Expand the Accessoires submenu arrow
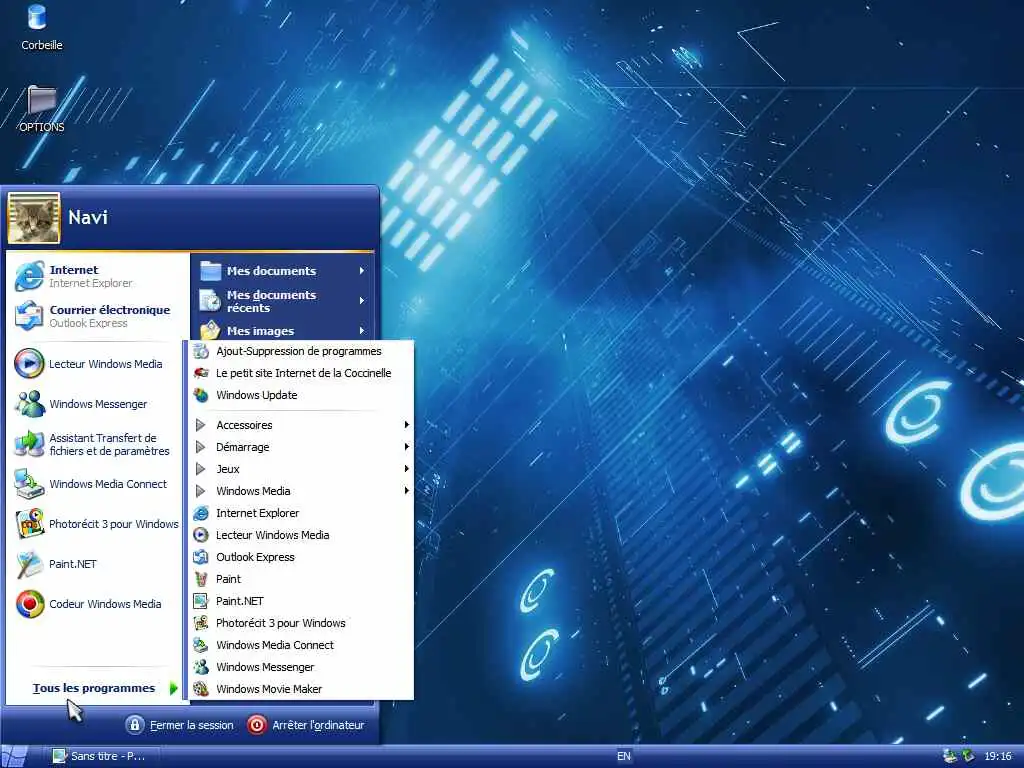Screen dimensions: 1024x768 [x=406, y=425]
